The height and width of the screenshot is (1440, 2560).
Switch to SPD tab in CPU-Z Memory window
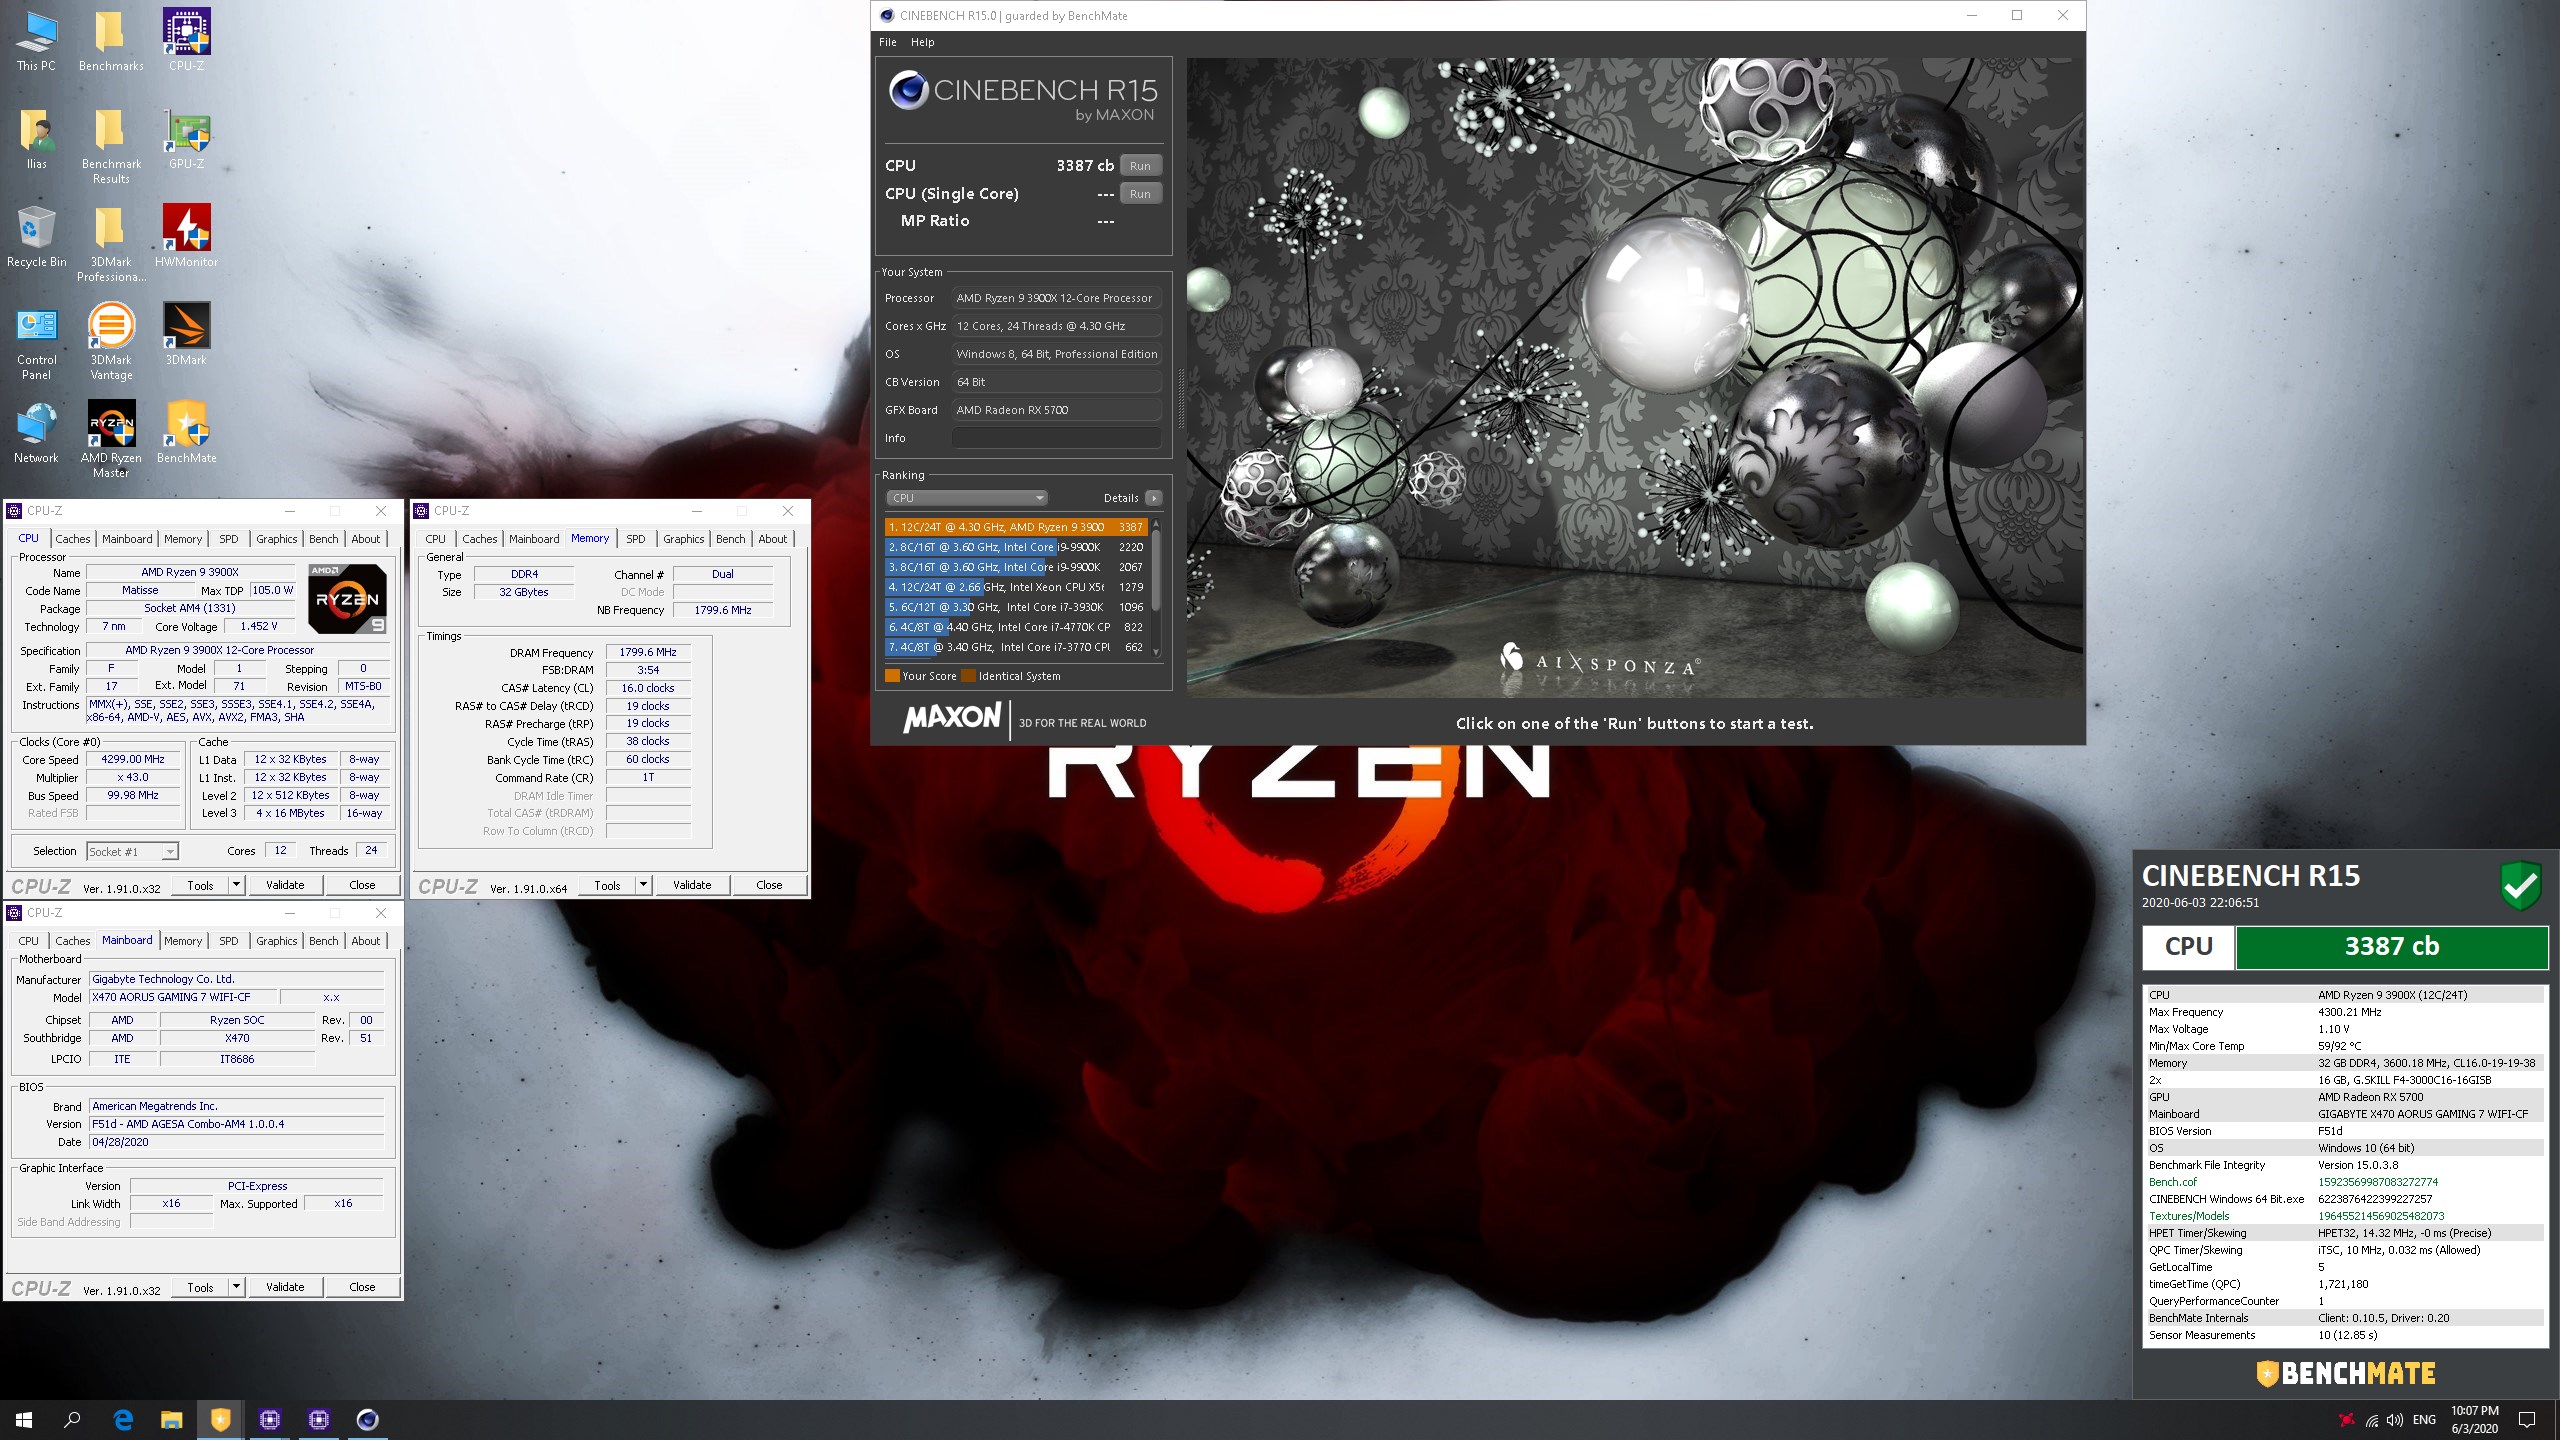pos(635,539)
